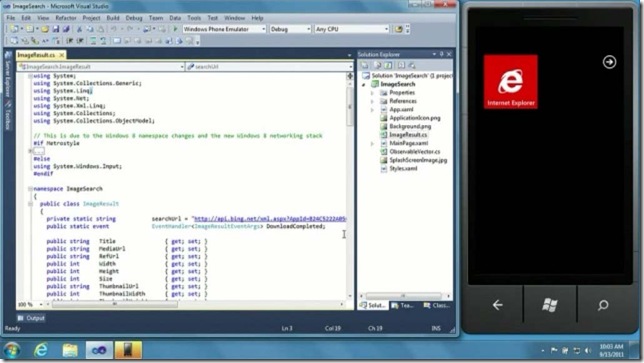Open the Build menu
This screenshot has width=644, height=363.
point(113,18)
